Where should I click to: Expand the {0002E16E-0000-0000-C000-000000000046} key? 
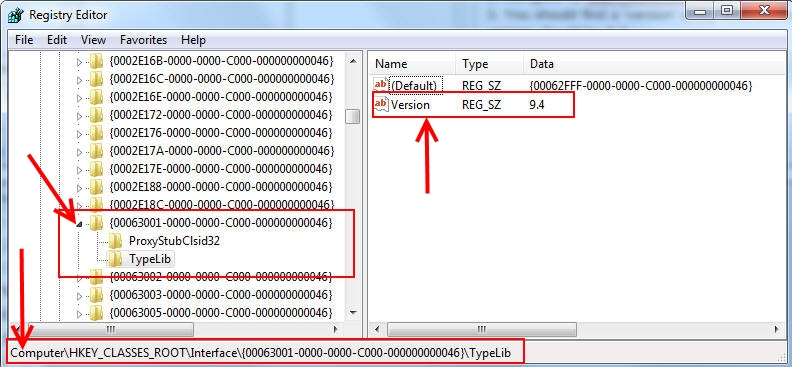[79, 98]
